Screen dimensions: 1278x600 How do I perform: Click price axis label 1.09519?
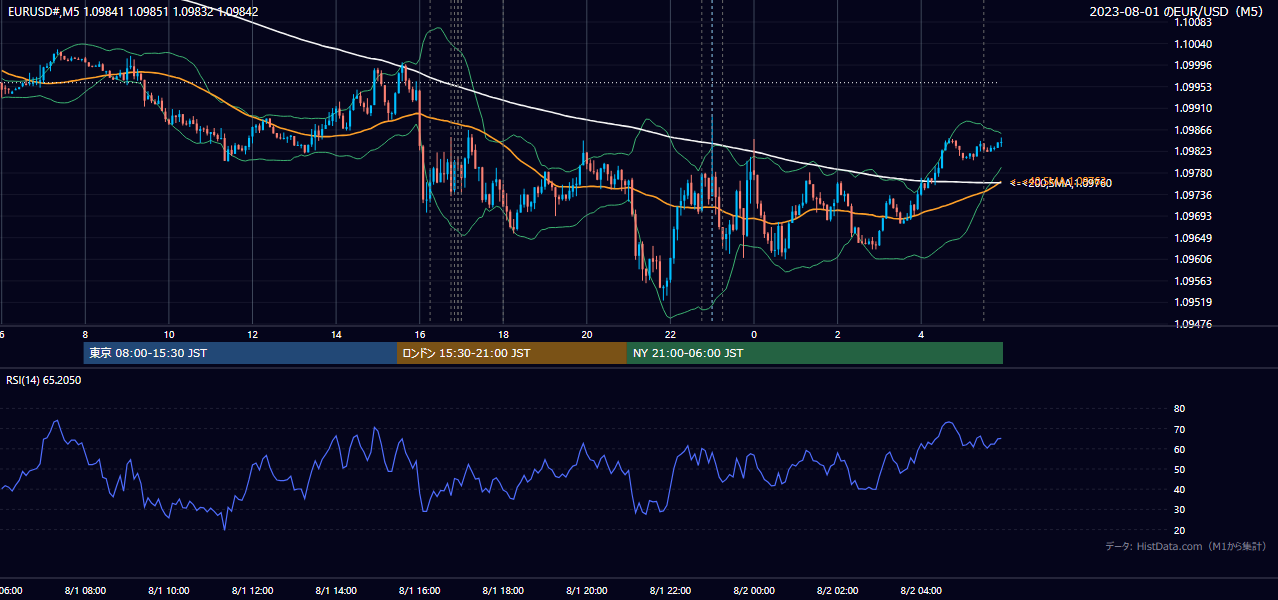tap(1193, 302)
